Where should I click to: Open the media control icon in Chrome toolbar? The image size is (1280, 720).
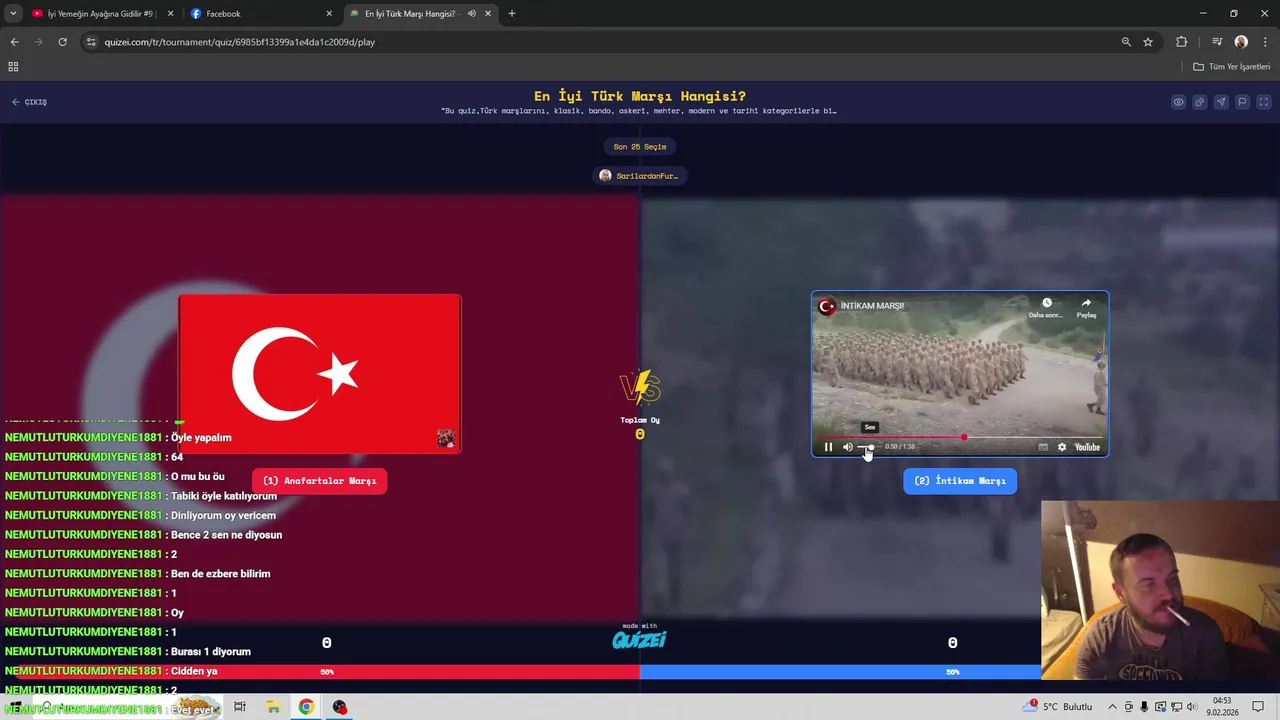pos(1217,42)
